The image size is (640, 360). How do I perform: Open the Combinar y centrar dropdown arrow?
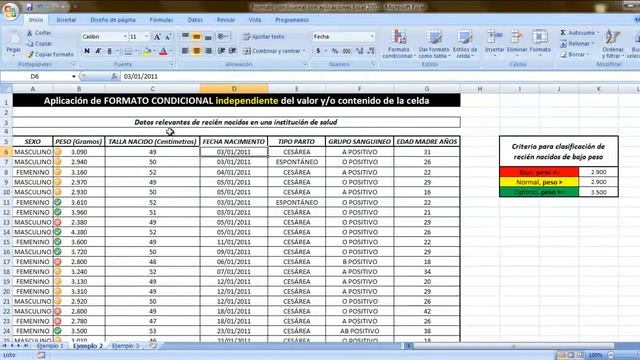(304, 51)
